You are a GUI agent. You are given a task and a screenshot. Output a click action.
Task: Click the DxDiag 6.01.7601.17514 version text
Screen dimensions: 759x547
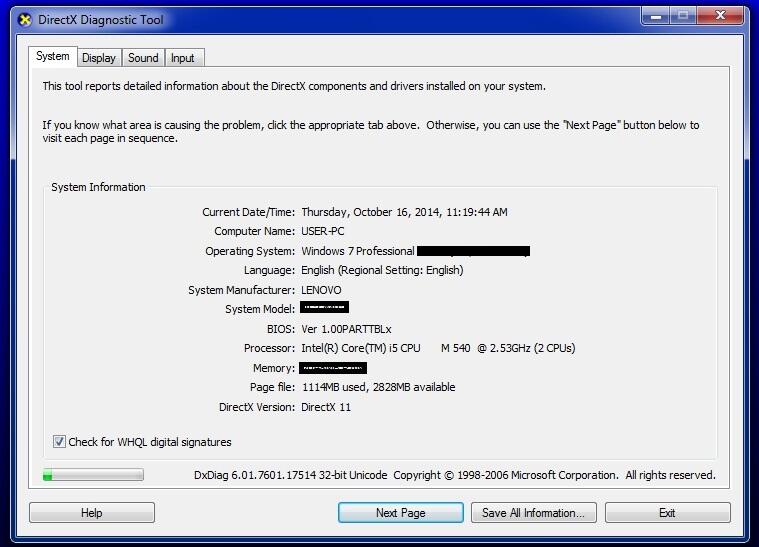click(290, 475)
